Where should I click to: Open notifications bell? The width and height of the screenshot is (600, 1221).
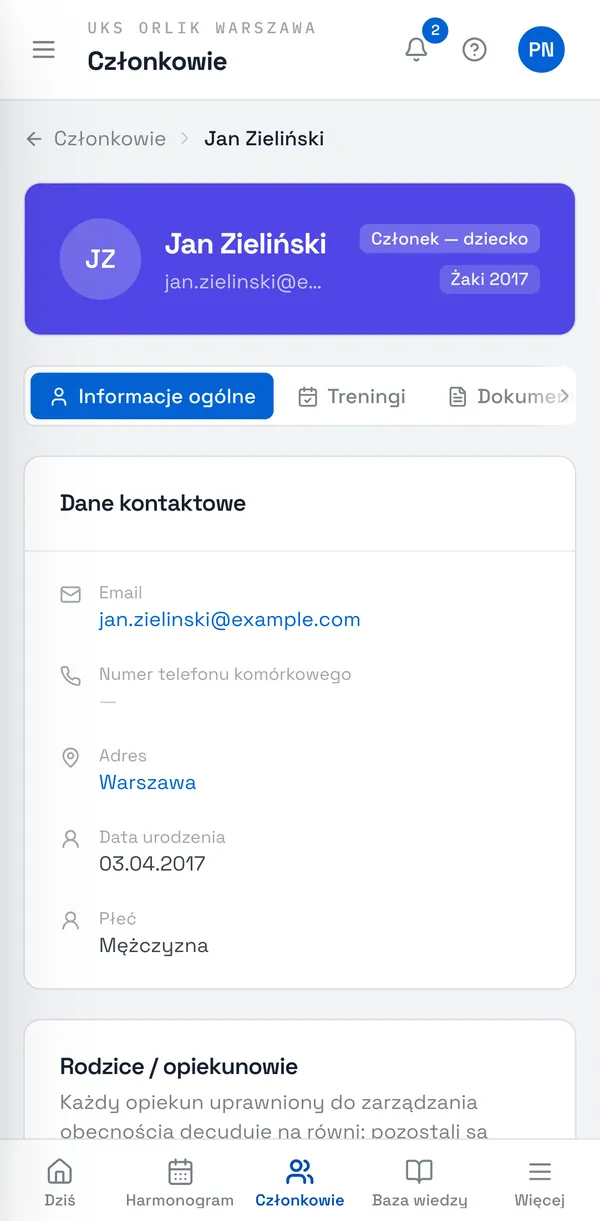tap(417, 49)
